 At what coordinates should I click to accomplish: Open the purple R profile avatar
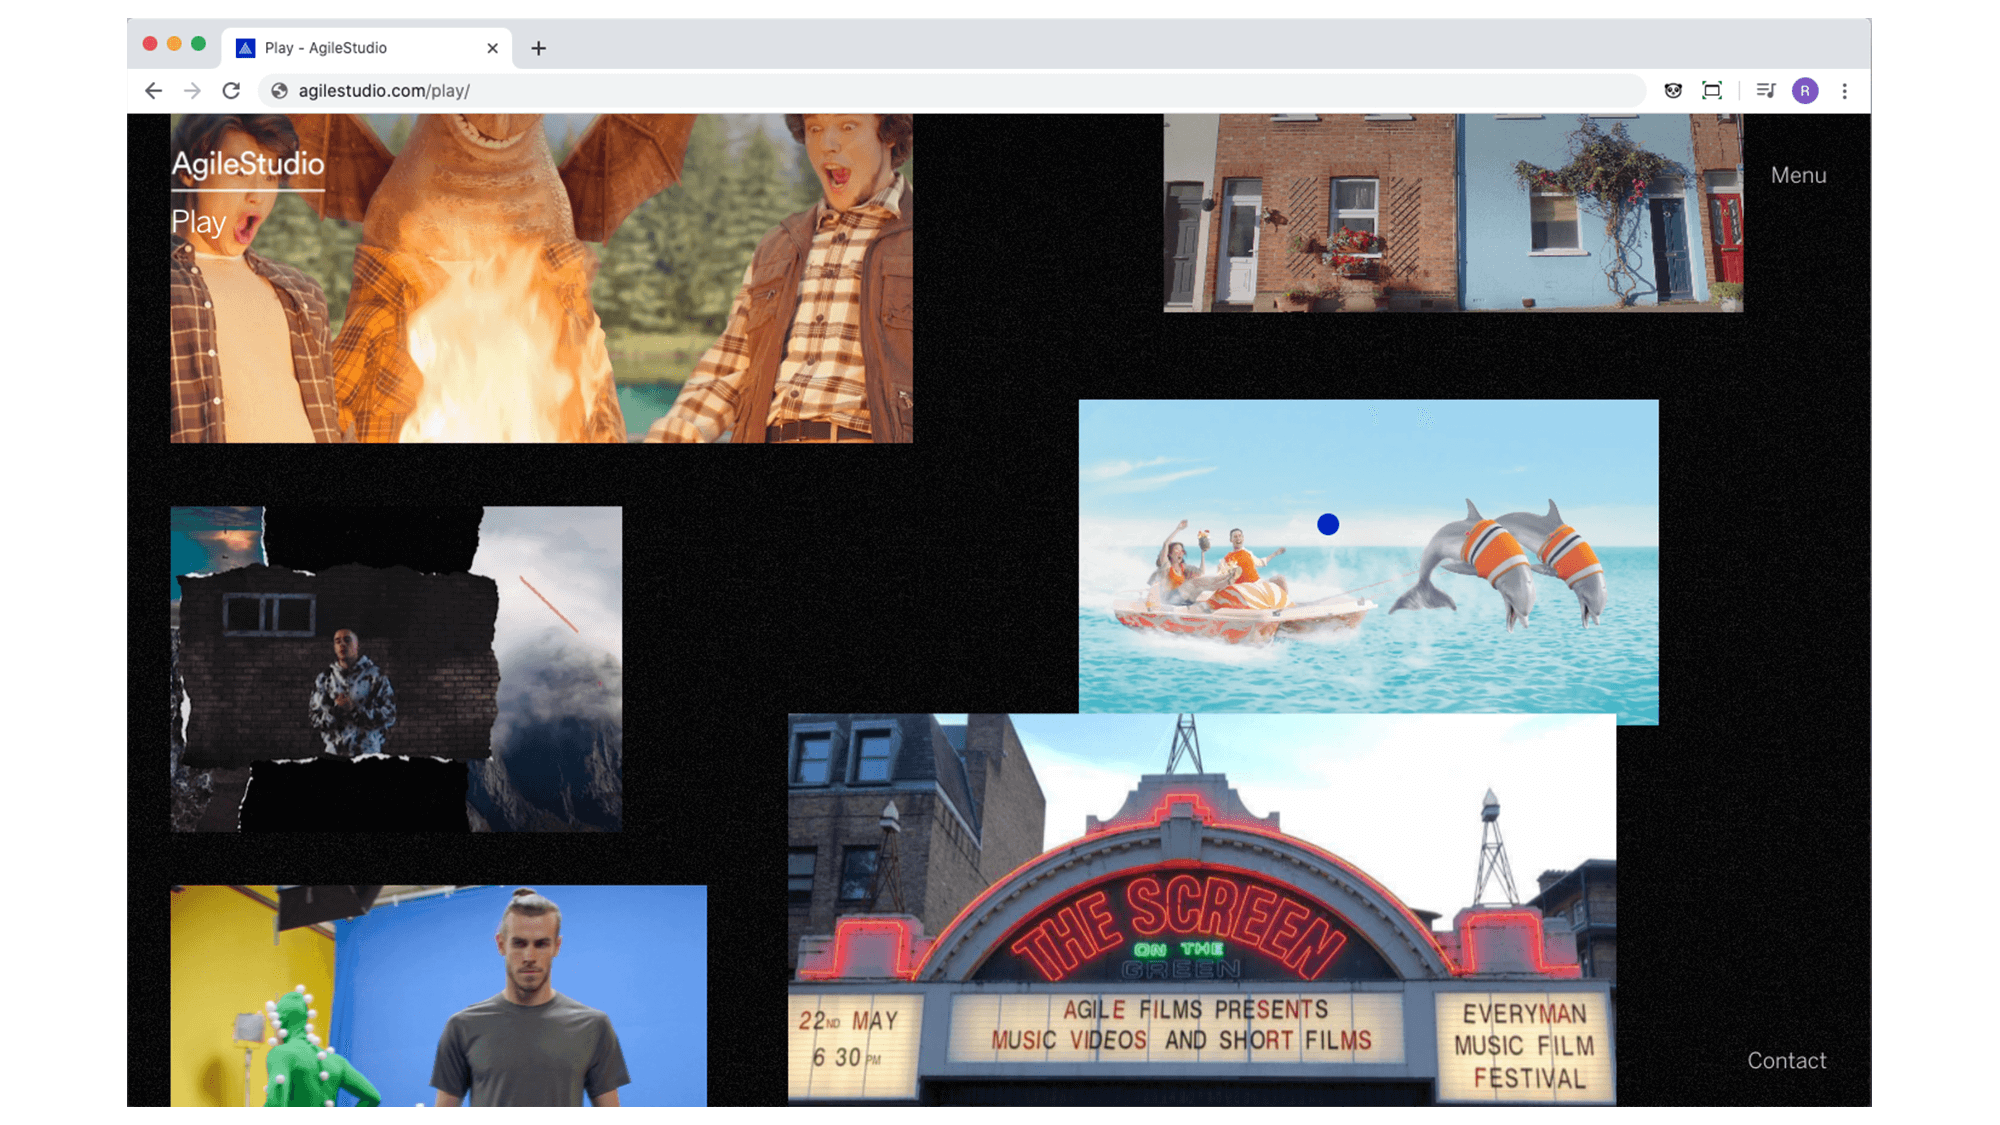[1805, 91]
